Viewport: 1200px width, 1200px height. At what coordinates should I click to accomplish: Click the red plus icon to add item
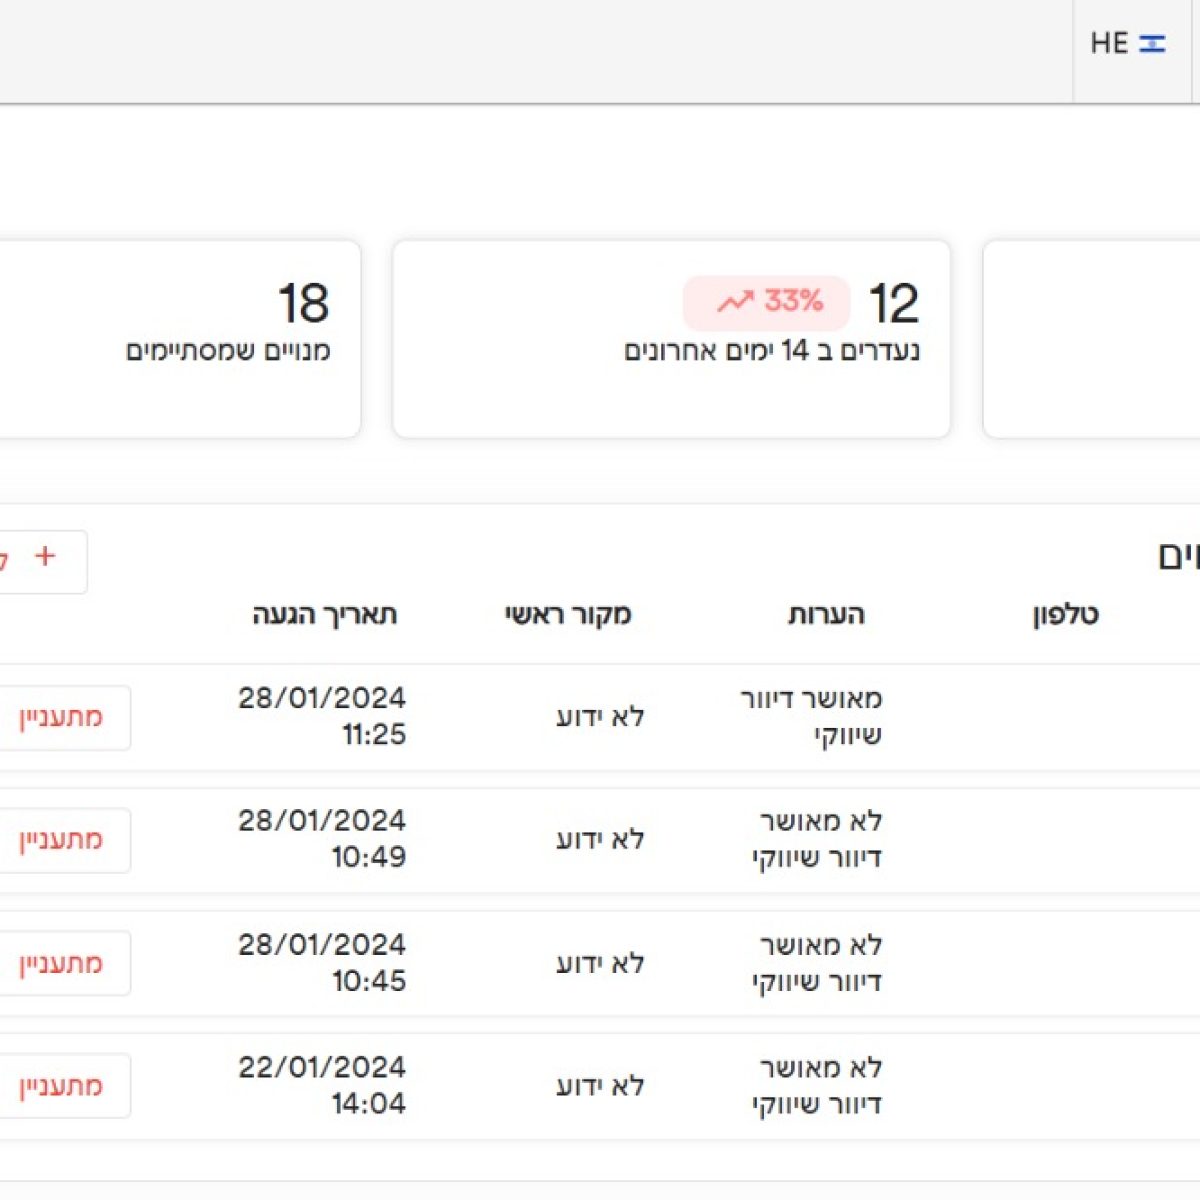[x=44, y=557]
